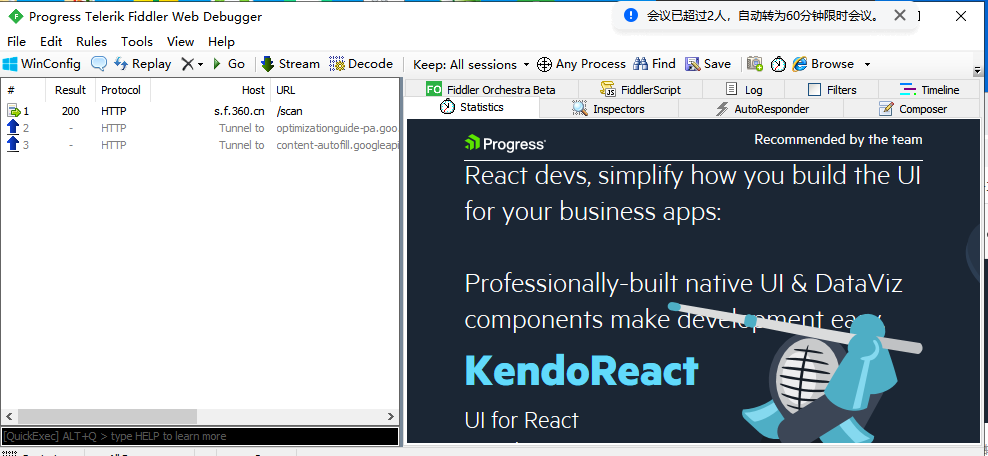Switch to the Filters tab
Image resolution: width=988 pixels, height=456 pixels.
point(832,89)
